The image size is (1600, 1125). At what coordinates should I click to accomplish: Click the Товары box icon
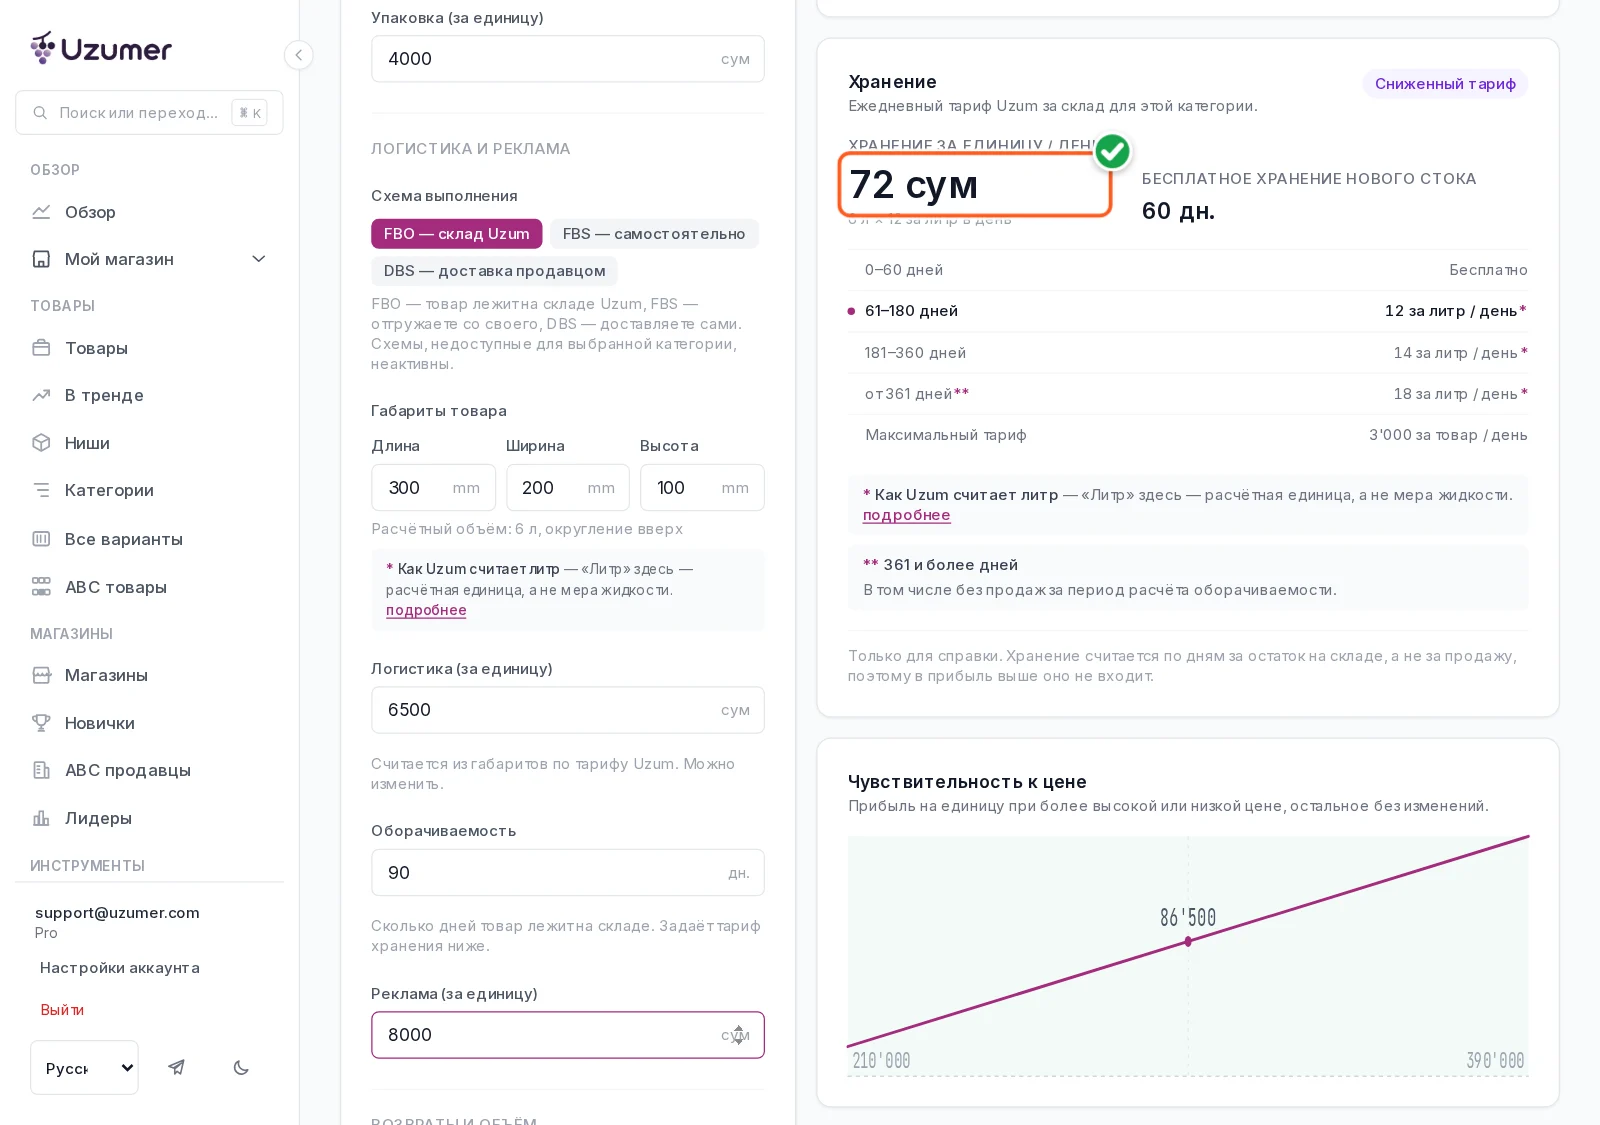point(41,348)
